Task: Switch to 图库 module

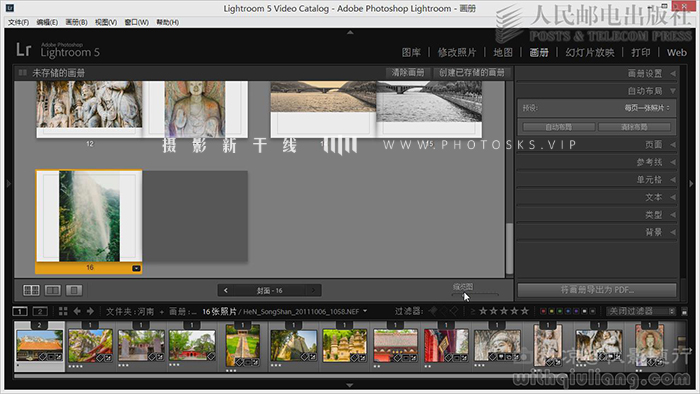Action: click(411, 52)
